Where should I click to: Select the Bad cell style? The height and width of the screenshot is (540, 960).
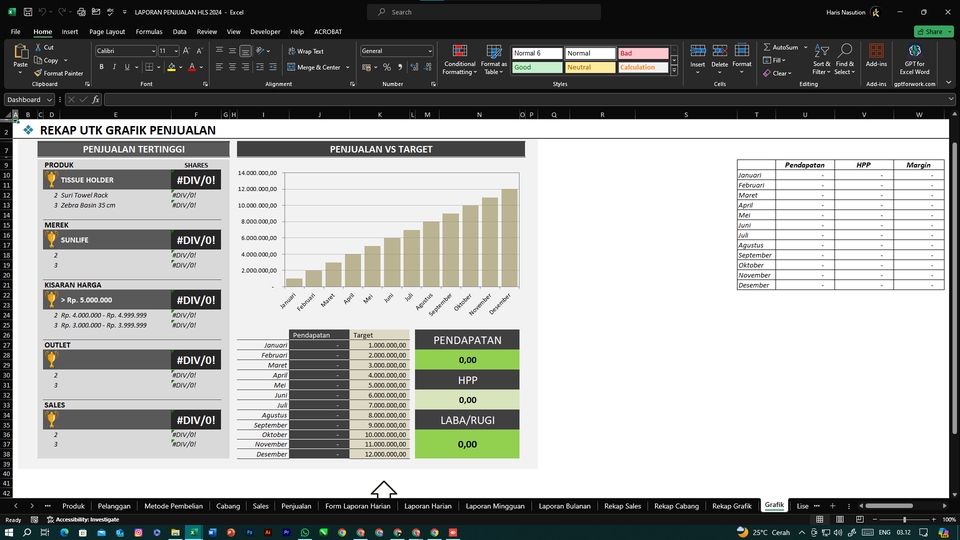point(643,53)
